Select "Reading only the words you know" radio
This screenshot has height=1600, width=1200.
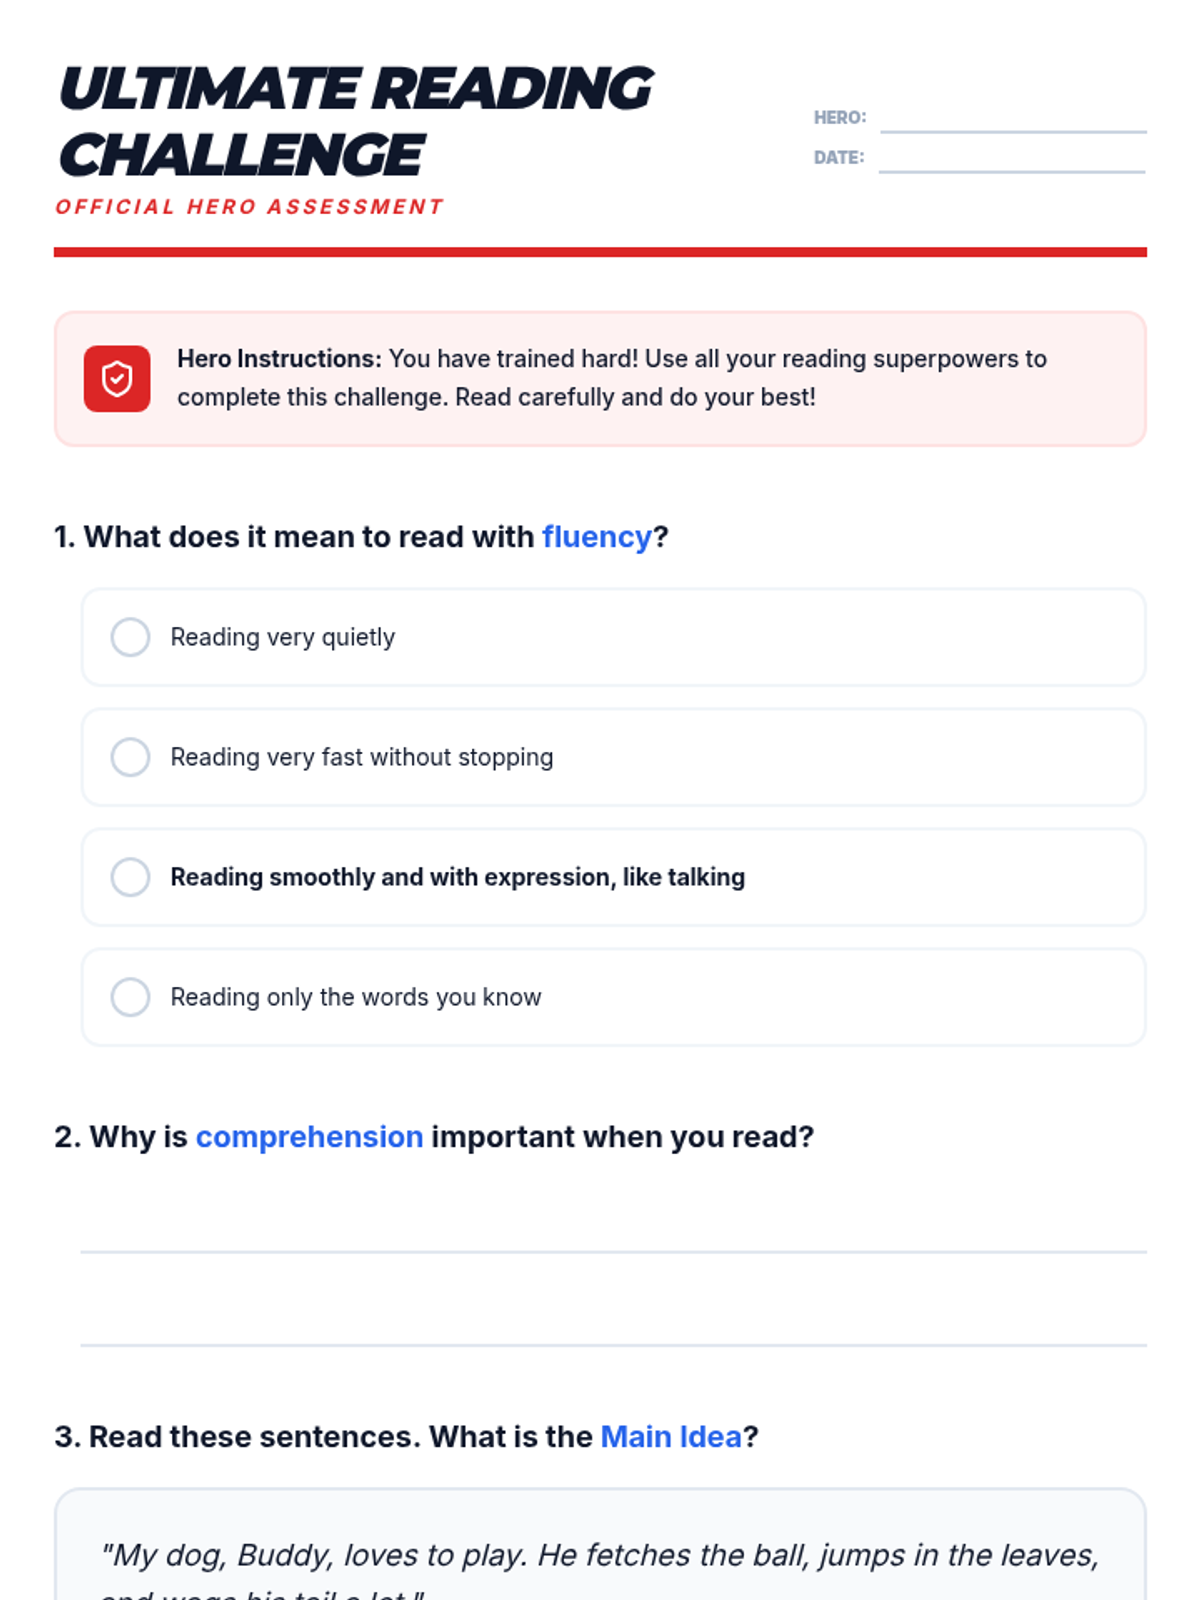(130, 997)
